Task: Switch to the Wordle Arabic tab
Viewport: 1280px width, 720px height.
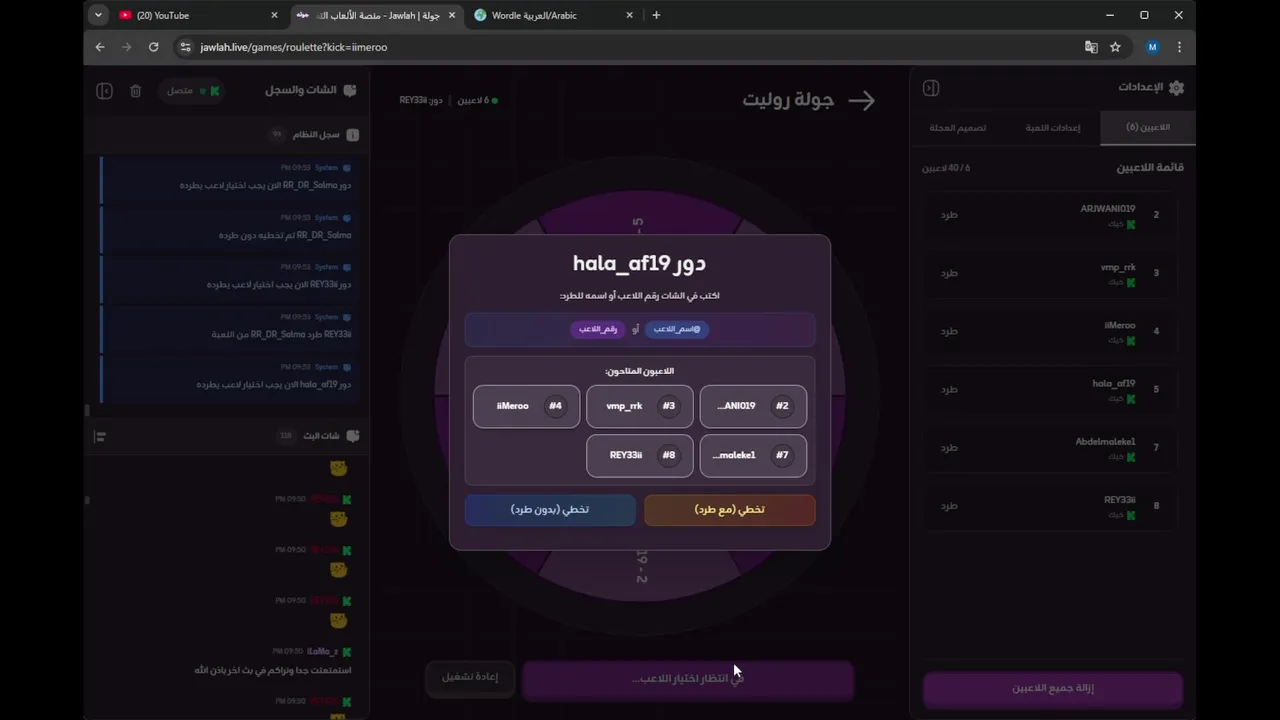Action: tap(553, 15)
